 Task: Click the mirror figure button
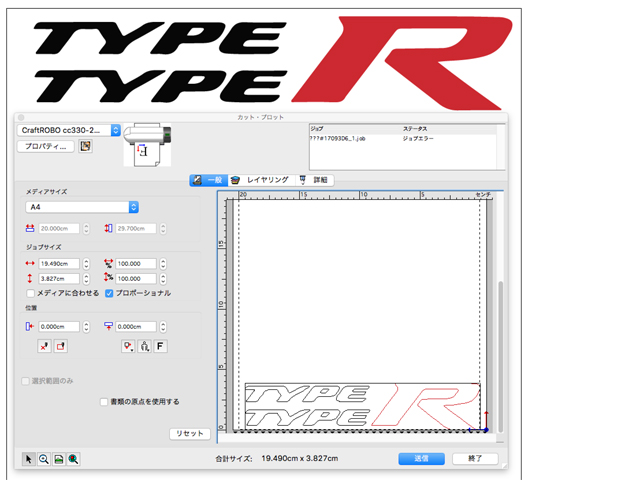(144, 346)
